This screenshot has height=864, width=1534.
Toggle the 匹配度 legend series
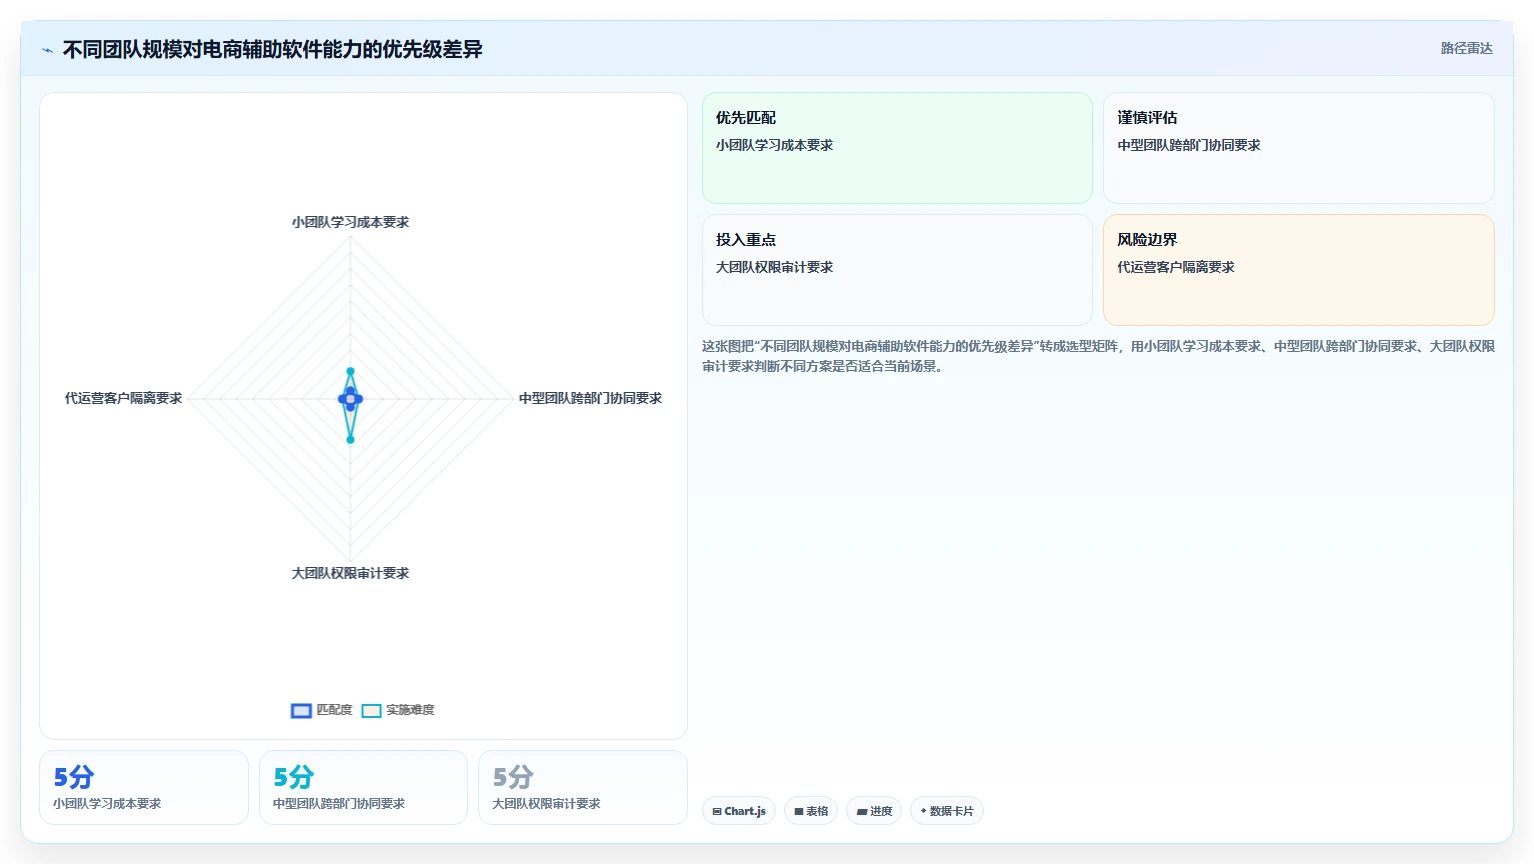[322, 710]
